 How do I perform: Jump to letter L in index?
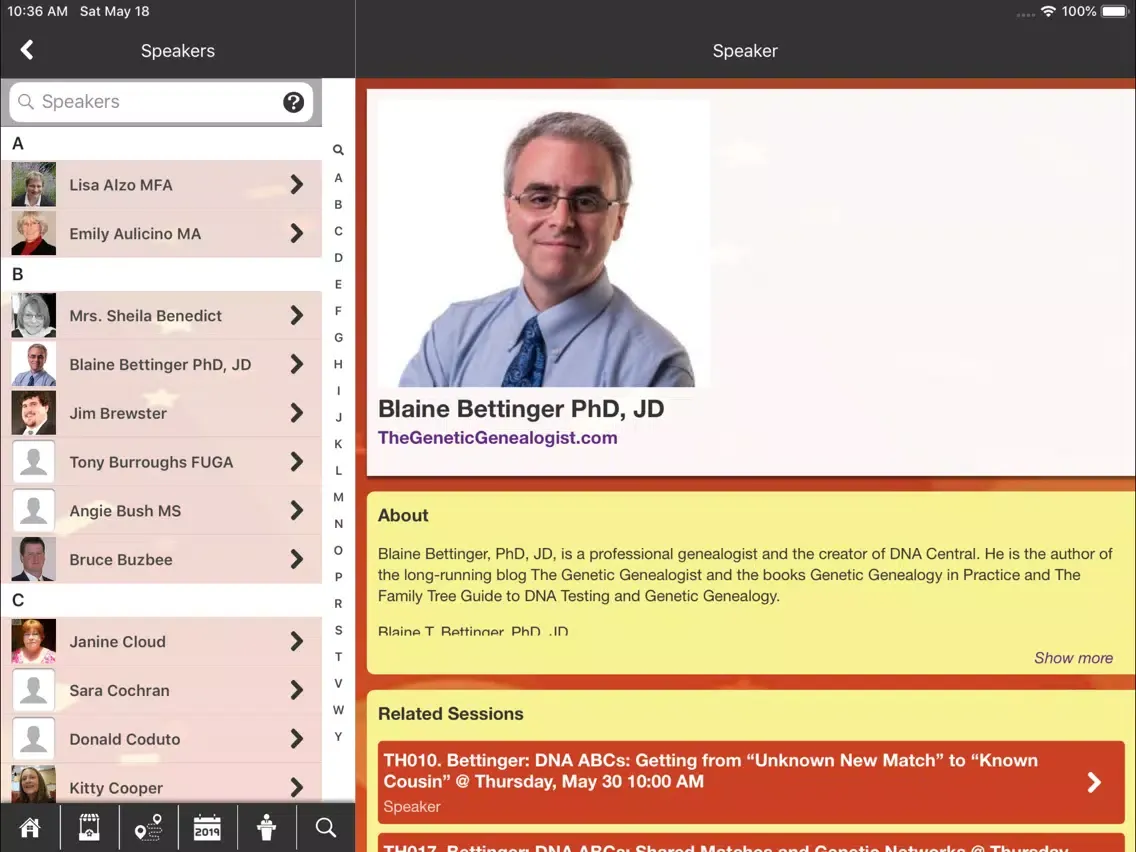[x=338, y=471]
